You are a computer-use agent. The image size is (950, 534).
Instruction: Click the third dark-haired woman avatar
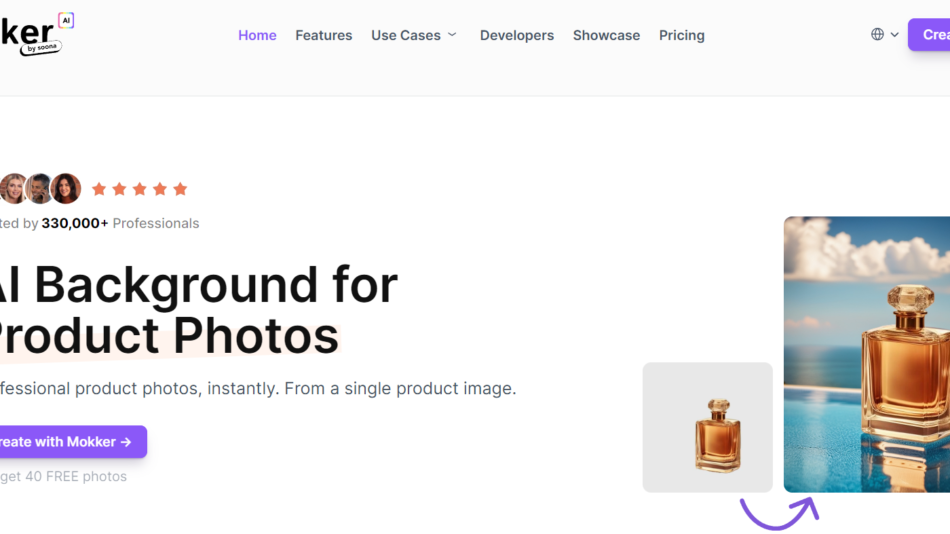pos(66,188)
